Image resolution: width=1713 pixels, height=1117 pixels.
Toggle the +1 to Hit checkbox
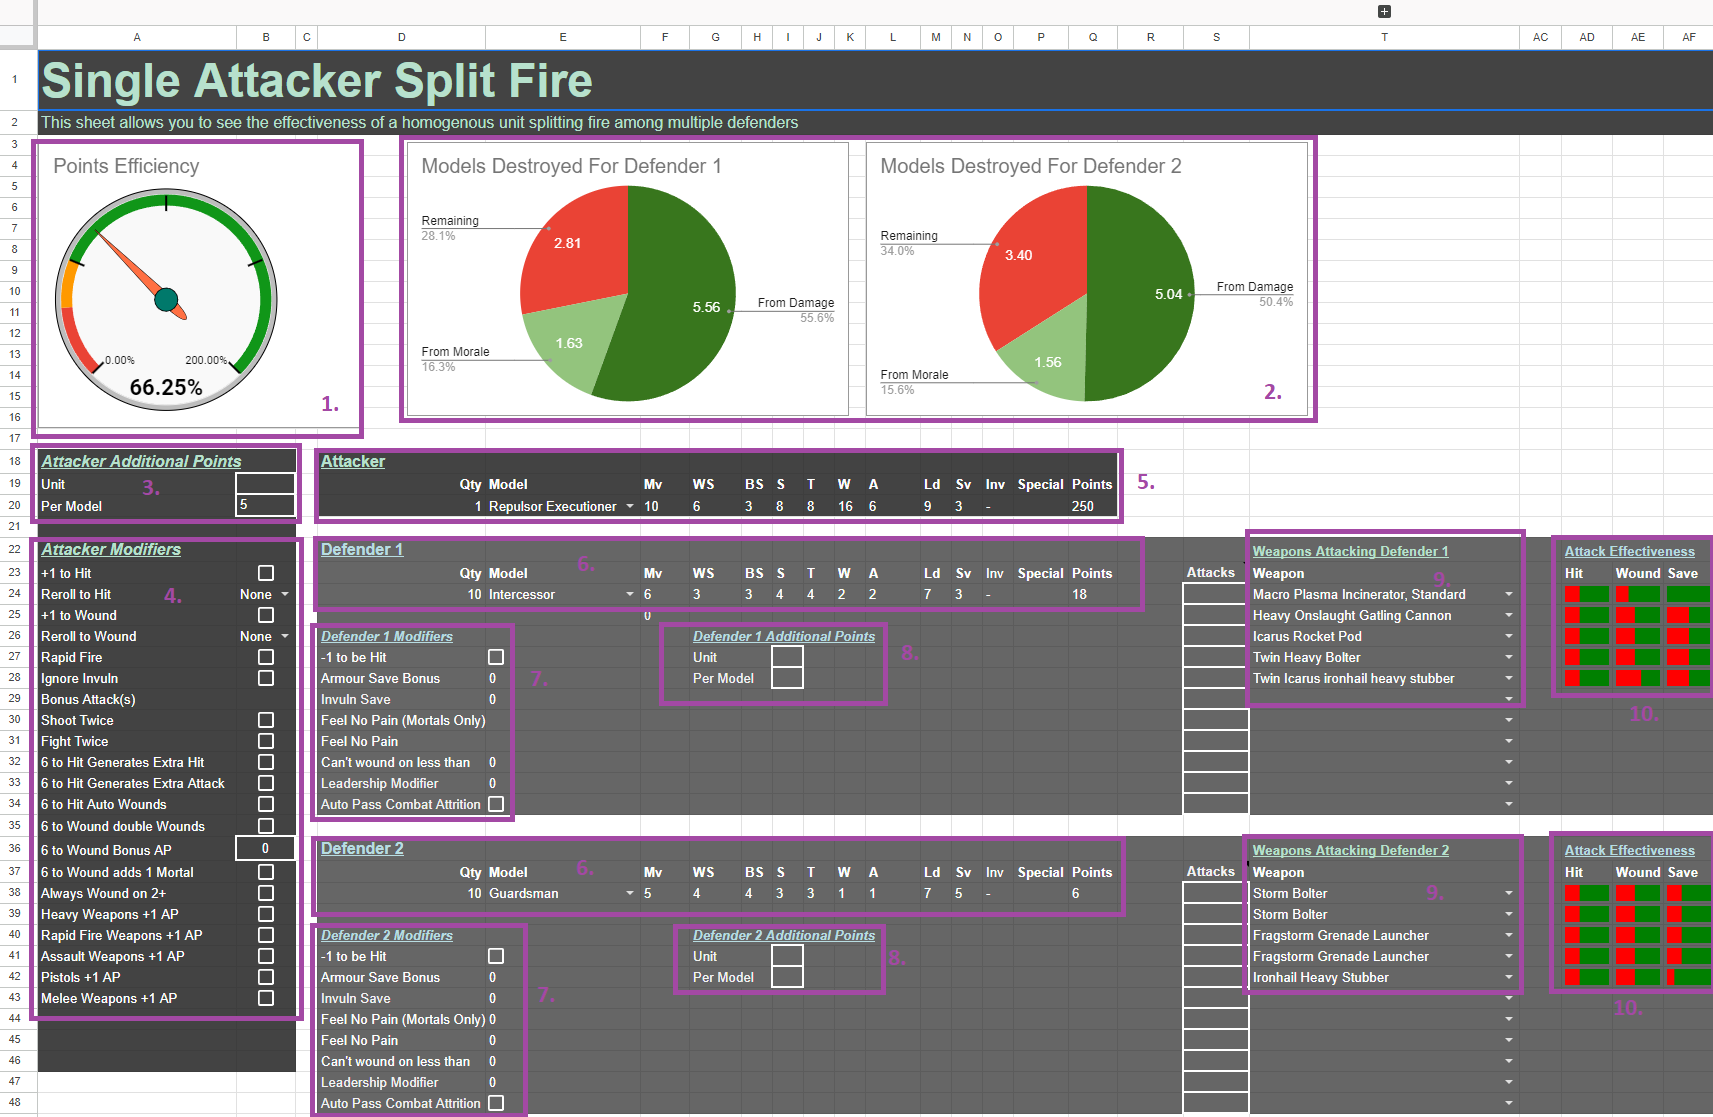[266, 573]
